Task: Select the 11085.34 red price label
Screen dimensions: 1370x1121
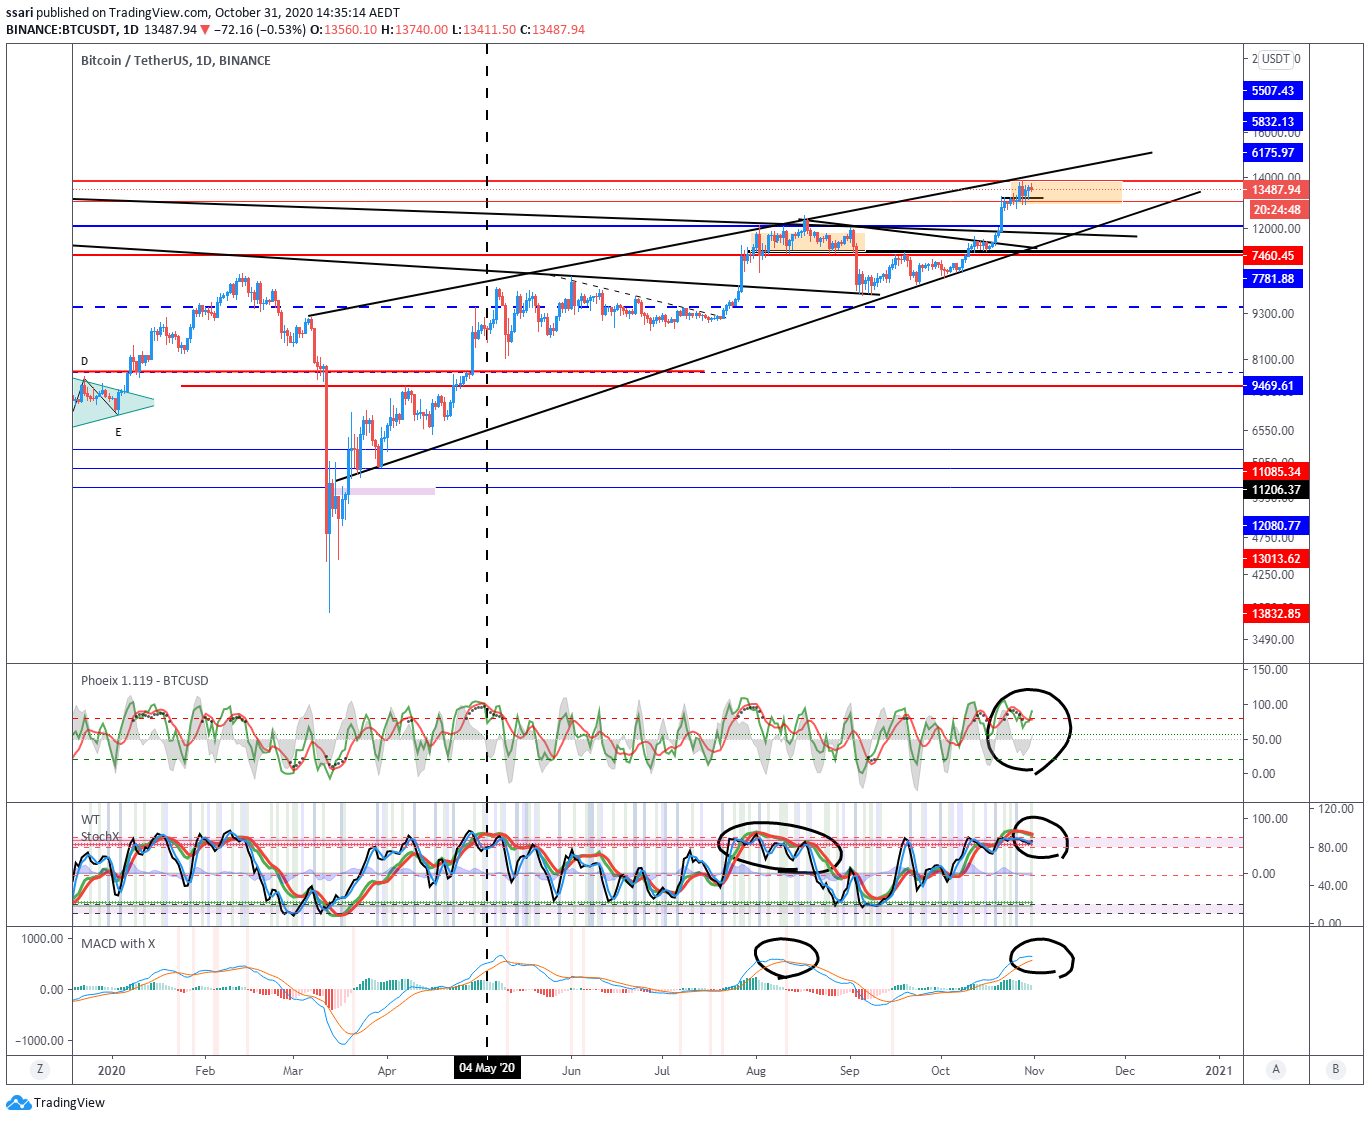Action: (1276, 472)
